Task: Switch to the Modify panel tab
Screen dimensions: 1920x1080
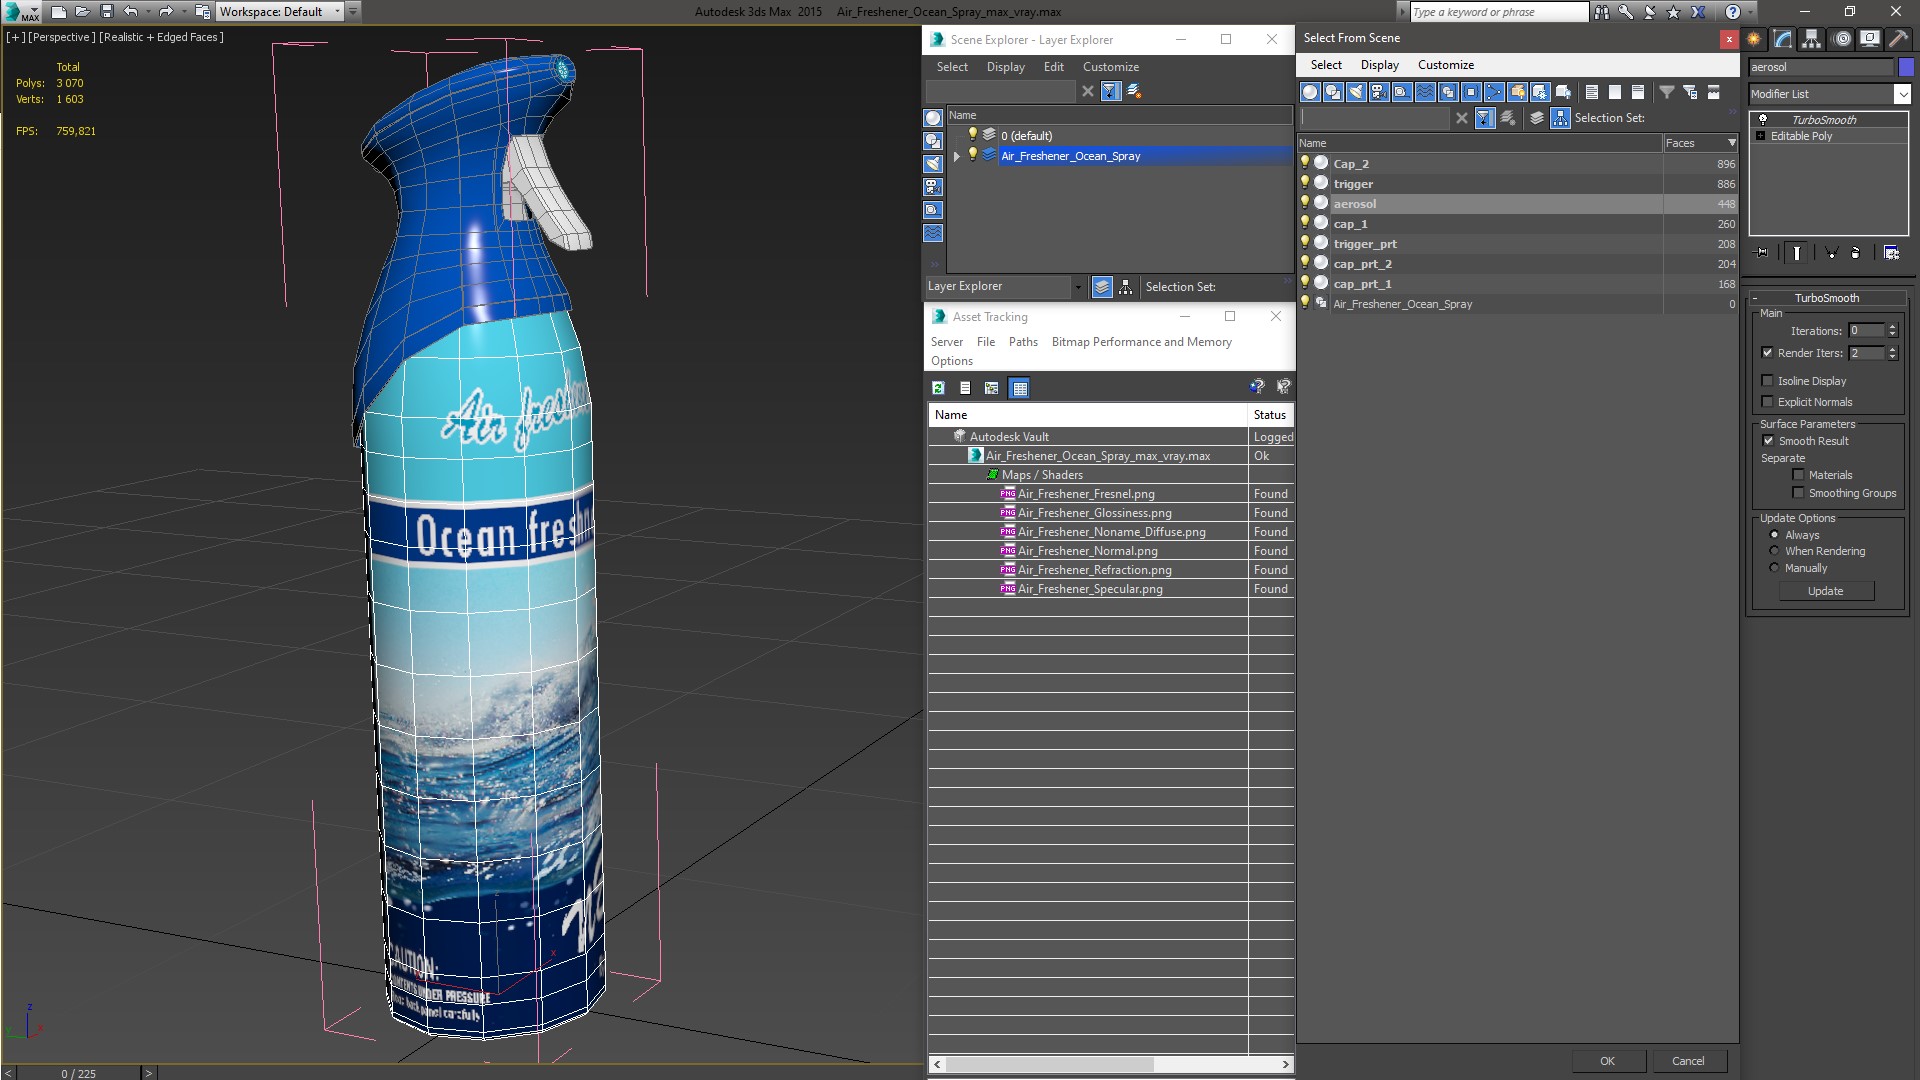Action: (1783, 39)
